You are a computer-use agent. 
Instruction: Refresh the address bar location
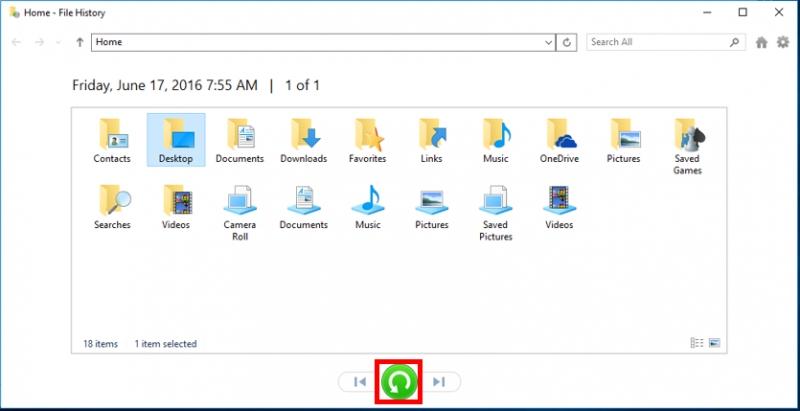click(x=566, y=42)
